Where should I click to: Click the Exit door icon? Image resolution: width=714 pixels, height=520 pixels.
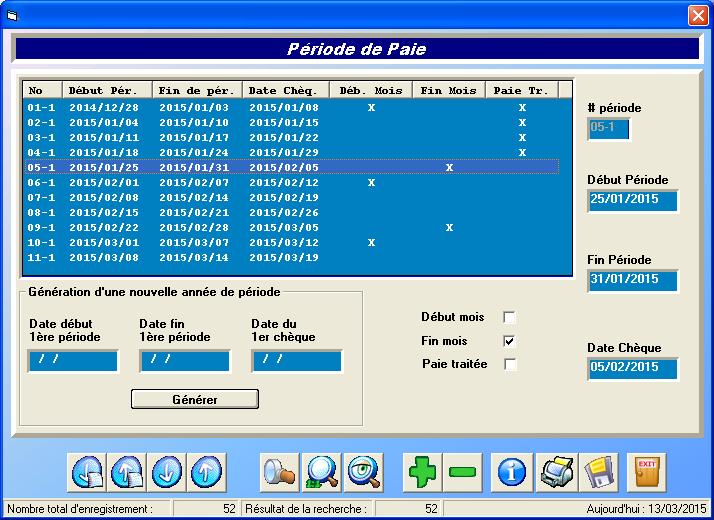[x=646, y=471]
